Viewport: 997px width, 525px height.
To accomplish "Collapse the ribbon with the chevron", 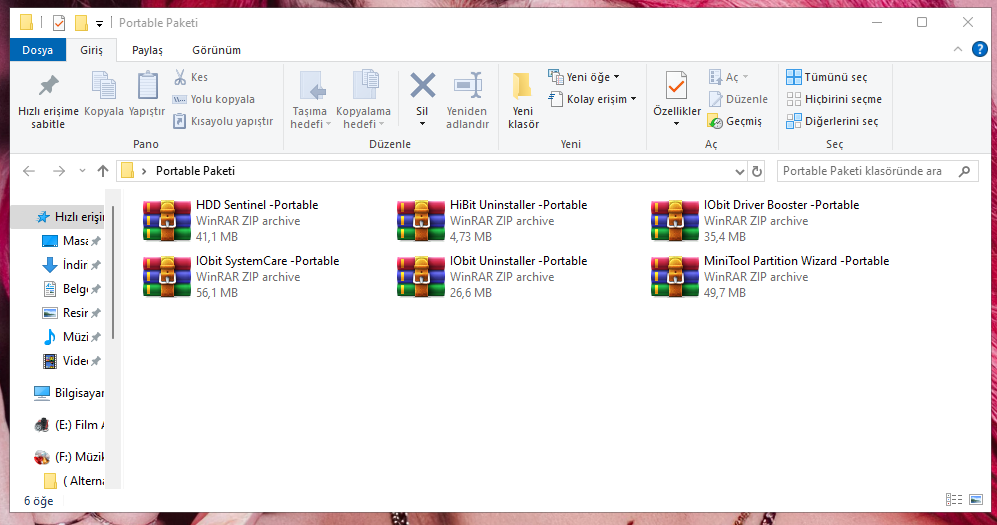I will point(958,50).
